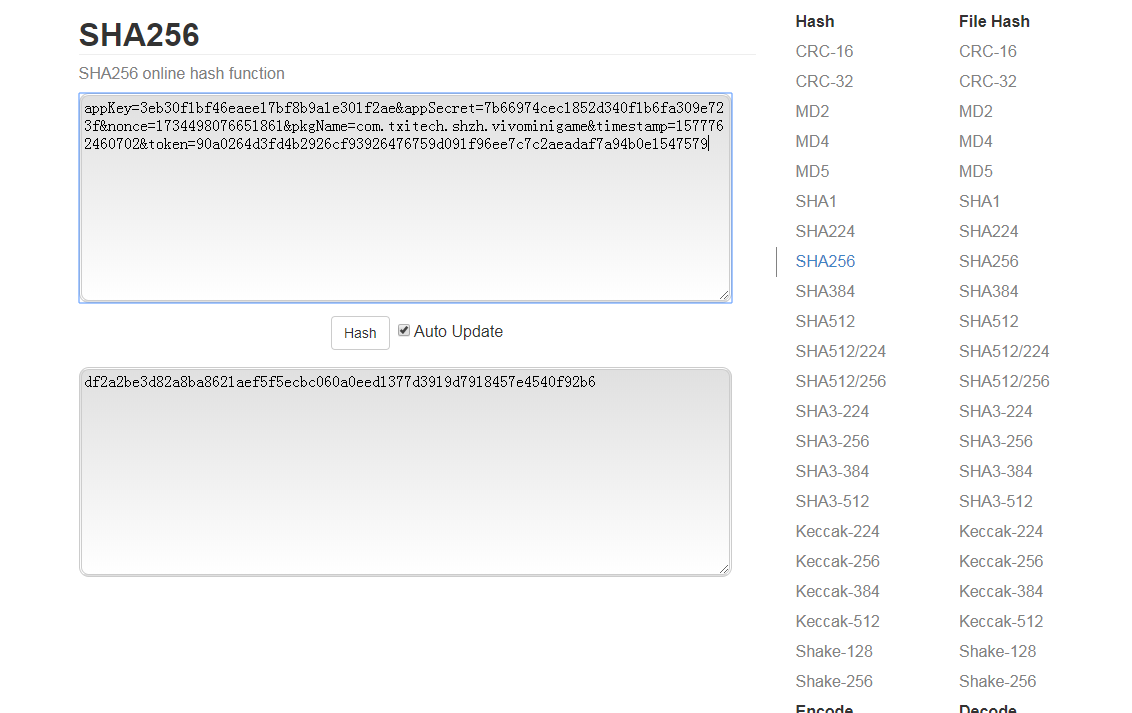1132x713 pixels.
Task: Open CRC-16 in the Hash column
Action: (824, 51)
